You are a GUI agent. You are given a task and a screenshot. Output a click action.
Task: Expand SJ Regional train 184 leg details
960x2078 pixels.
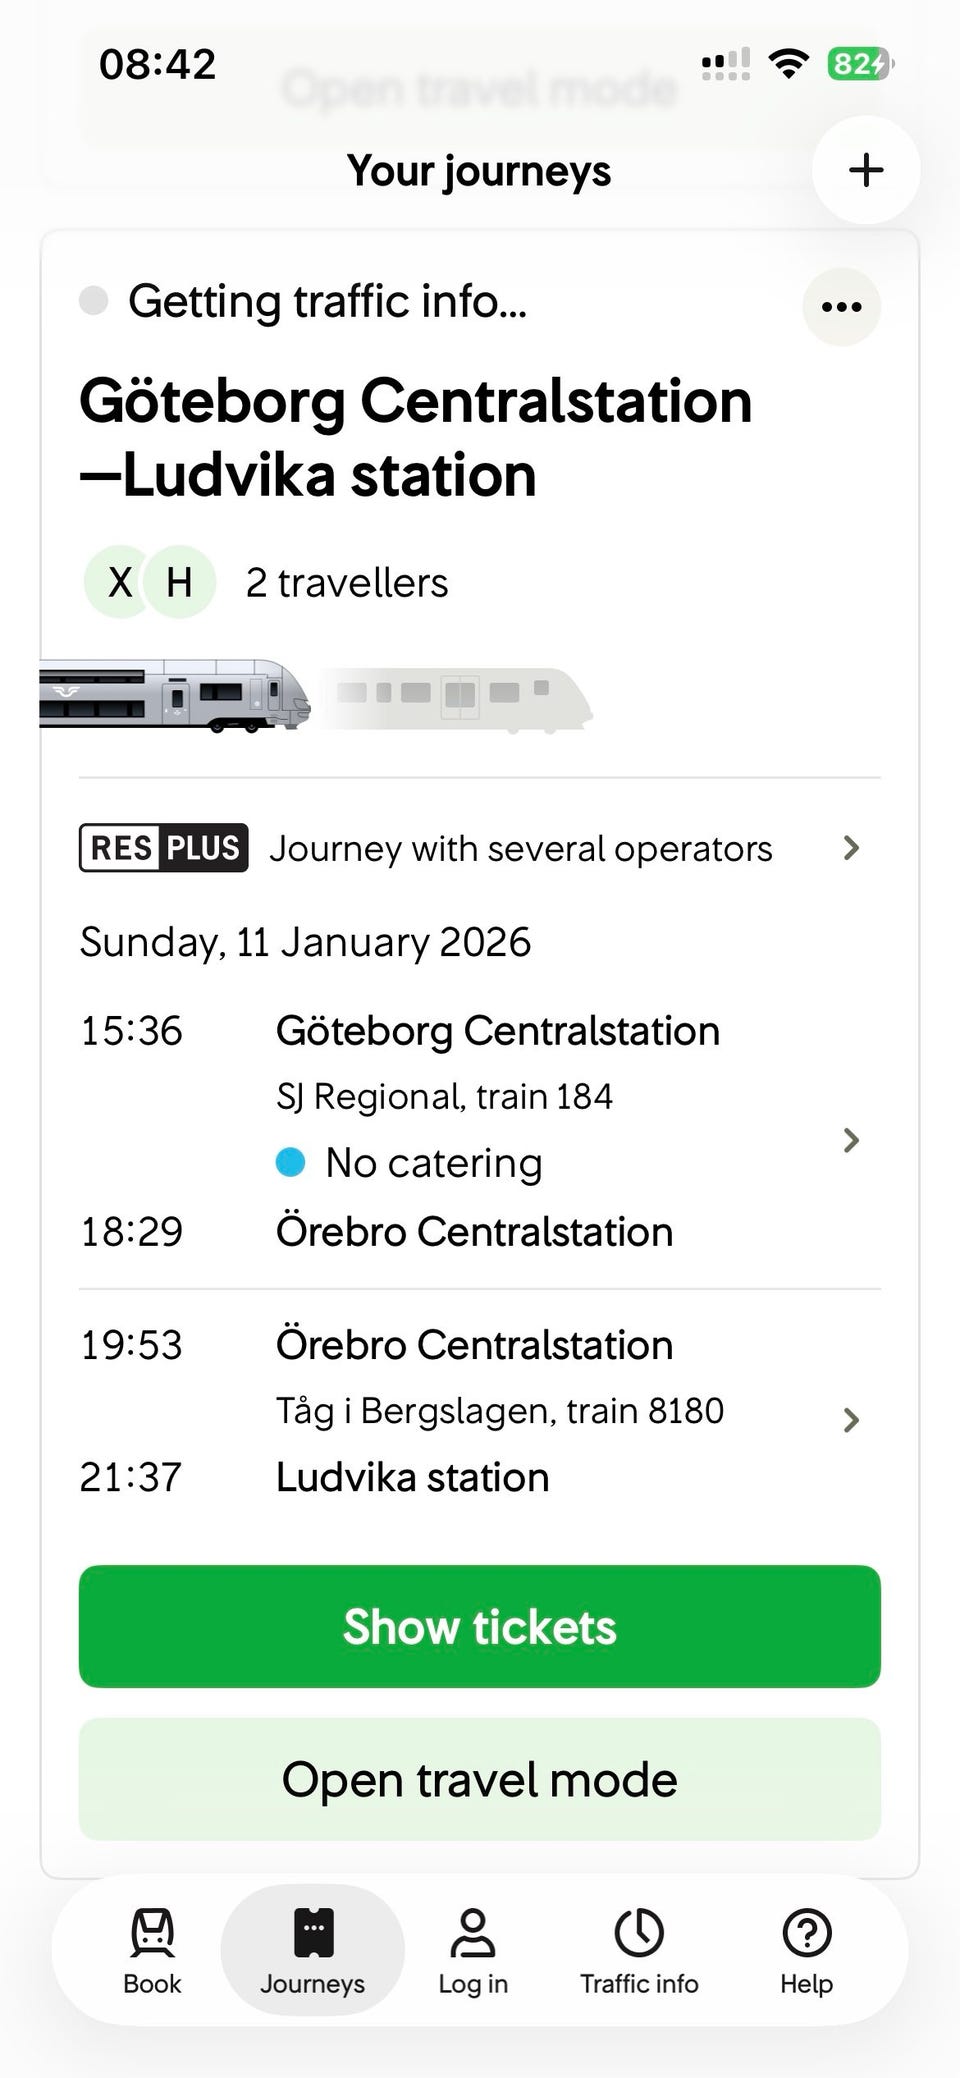[850, 1140]
